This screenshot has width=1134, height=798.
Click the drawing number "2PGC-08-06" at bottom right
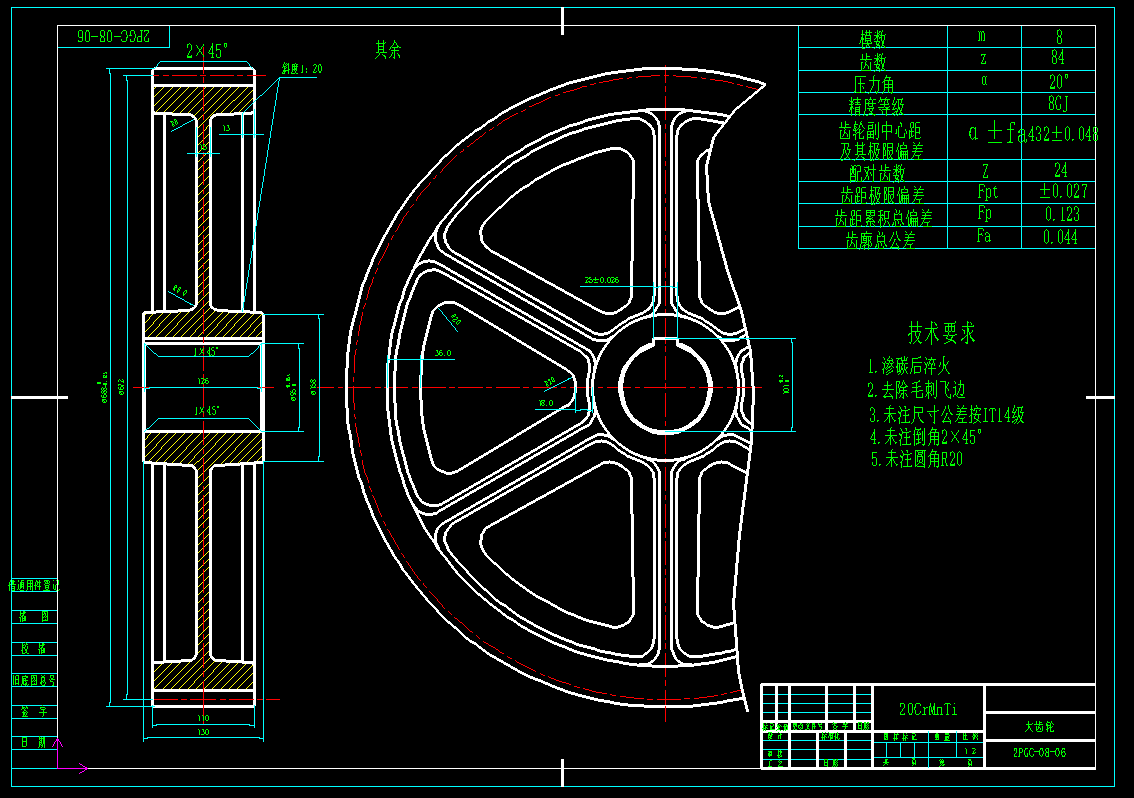[1039, 752]
